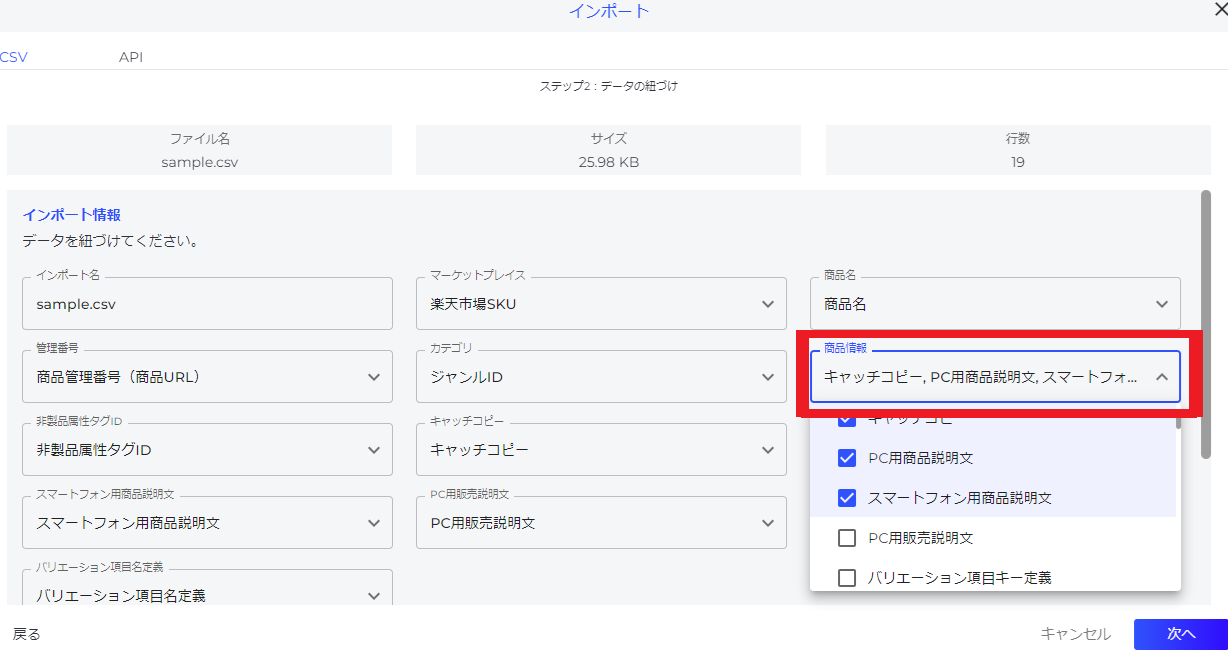
Task: Check PC用販売説明文 in the list
Action: point(847,538)
